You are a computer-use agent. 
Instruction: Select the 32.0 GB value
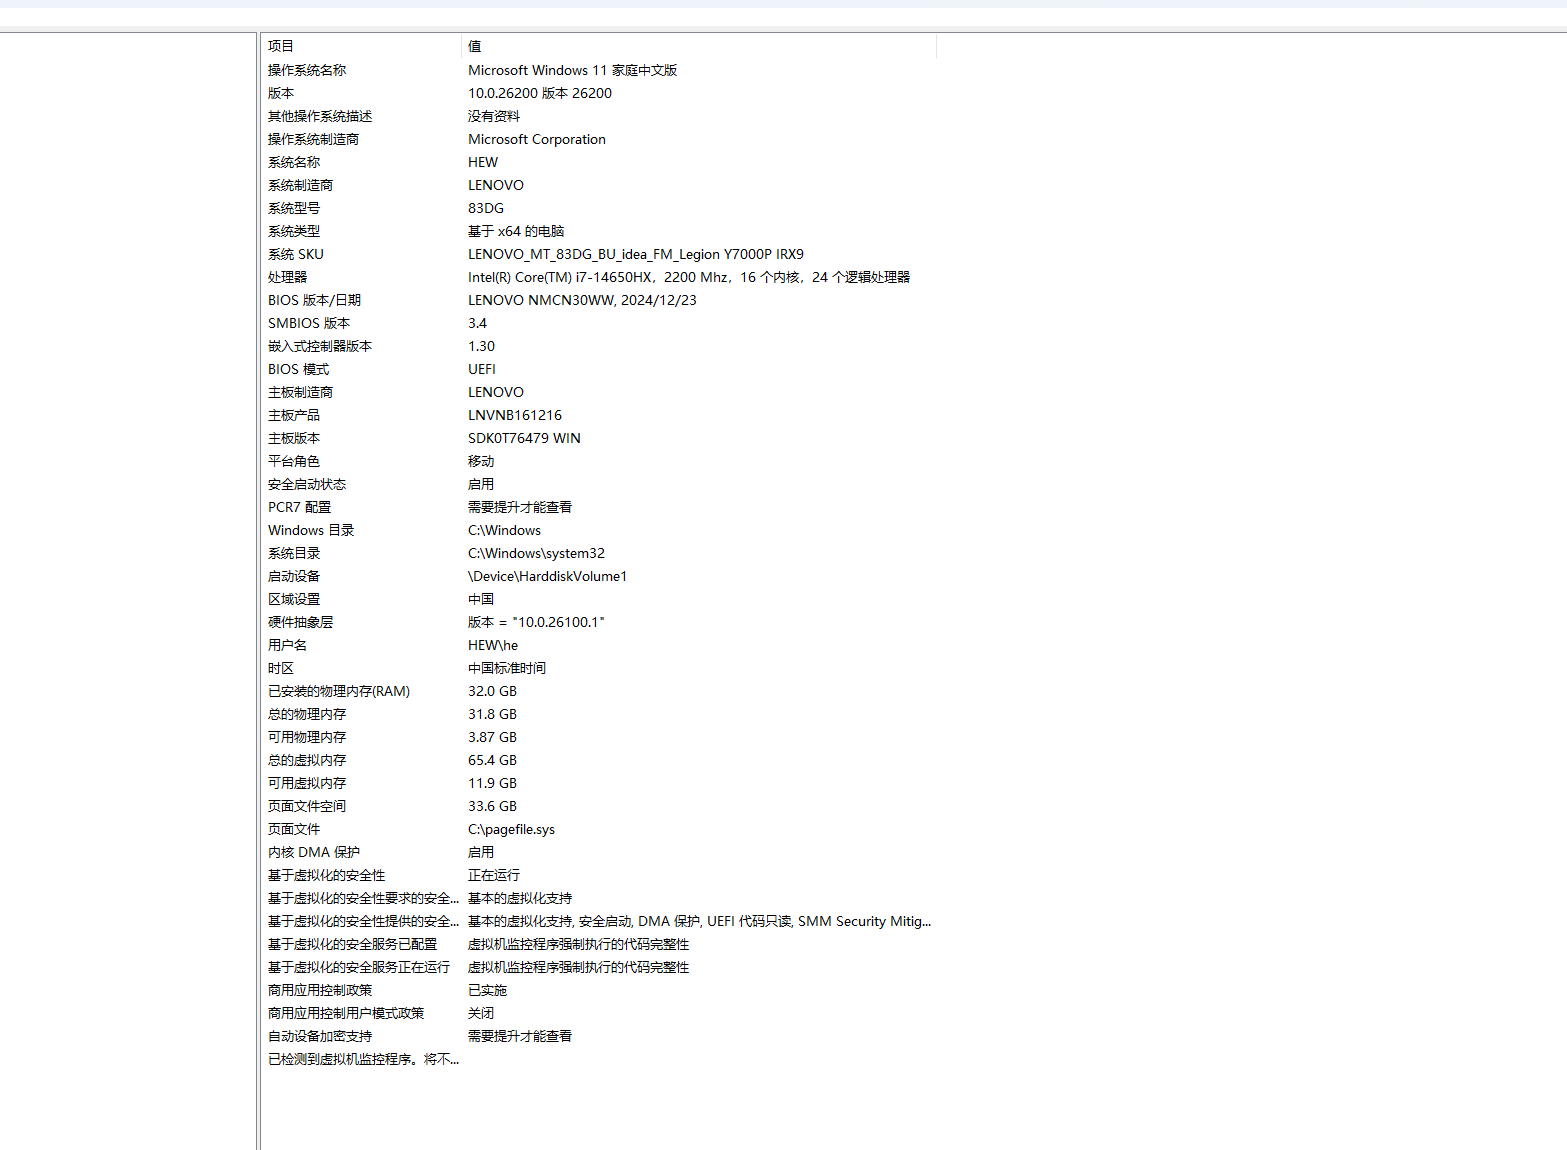[492, 691]
